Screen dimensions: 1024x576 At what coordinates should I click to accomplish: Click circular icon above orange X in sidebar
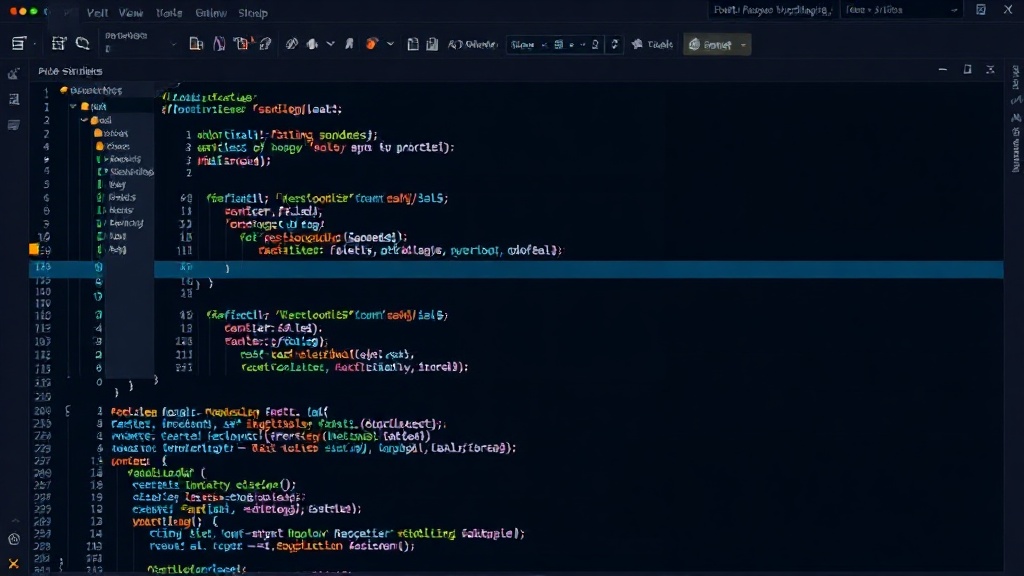coord(14,539)
